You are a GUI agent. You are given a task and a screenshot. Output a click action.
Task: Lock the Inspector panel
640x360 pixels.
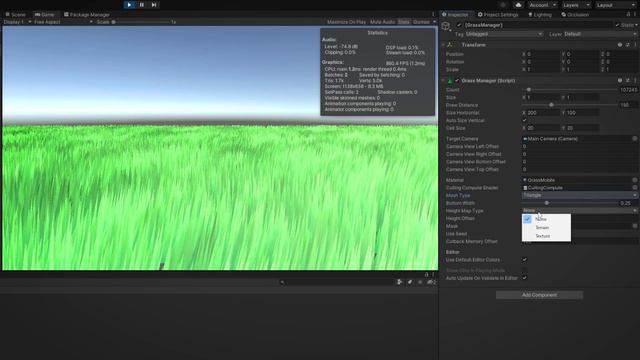628,15
